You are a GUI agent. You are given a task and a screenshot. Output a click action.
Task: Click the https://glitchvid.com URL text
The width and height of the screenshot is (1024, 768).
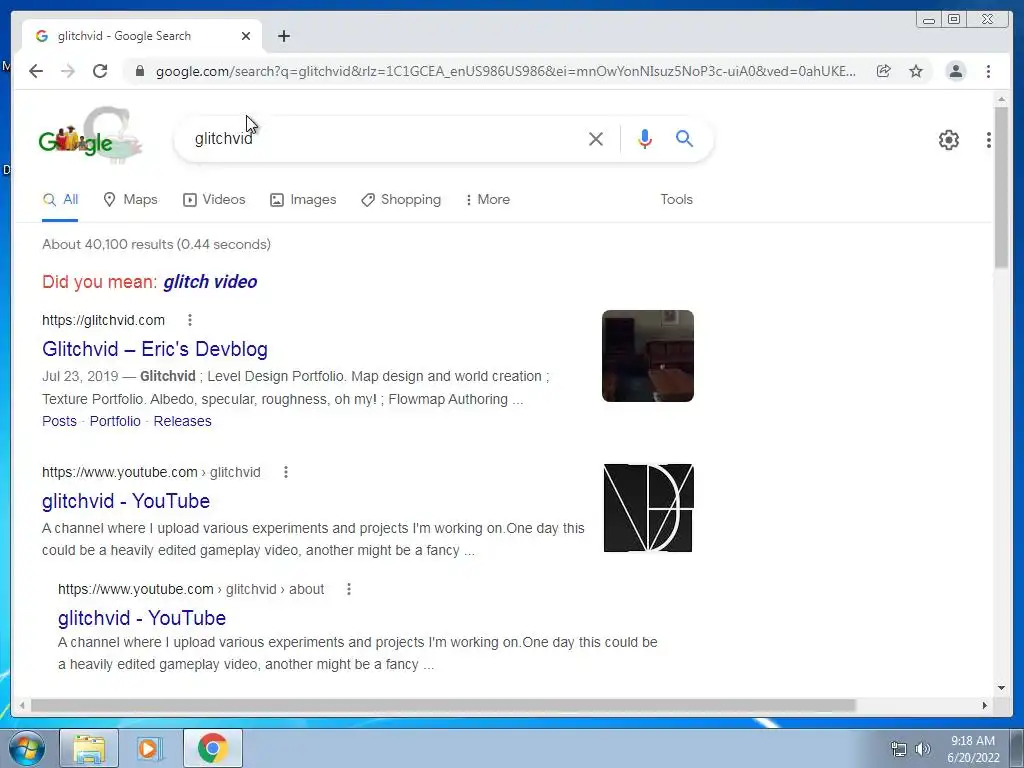103,320
